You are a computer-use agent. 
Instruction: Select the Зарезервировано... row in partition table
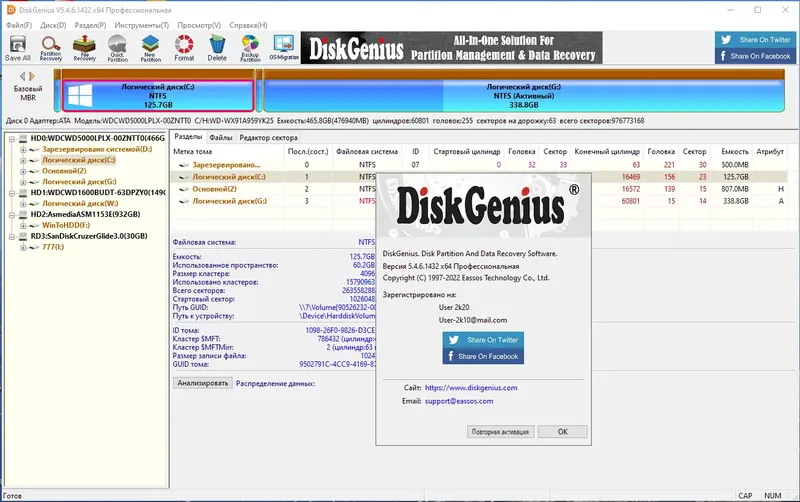(480, 165)
